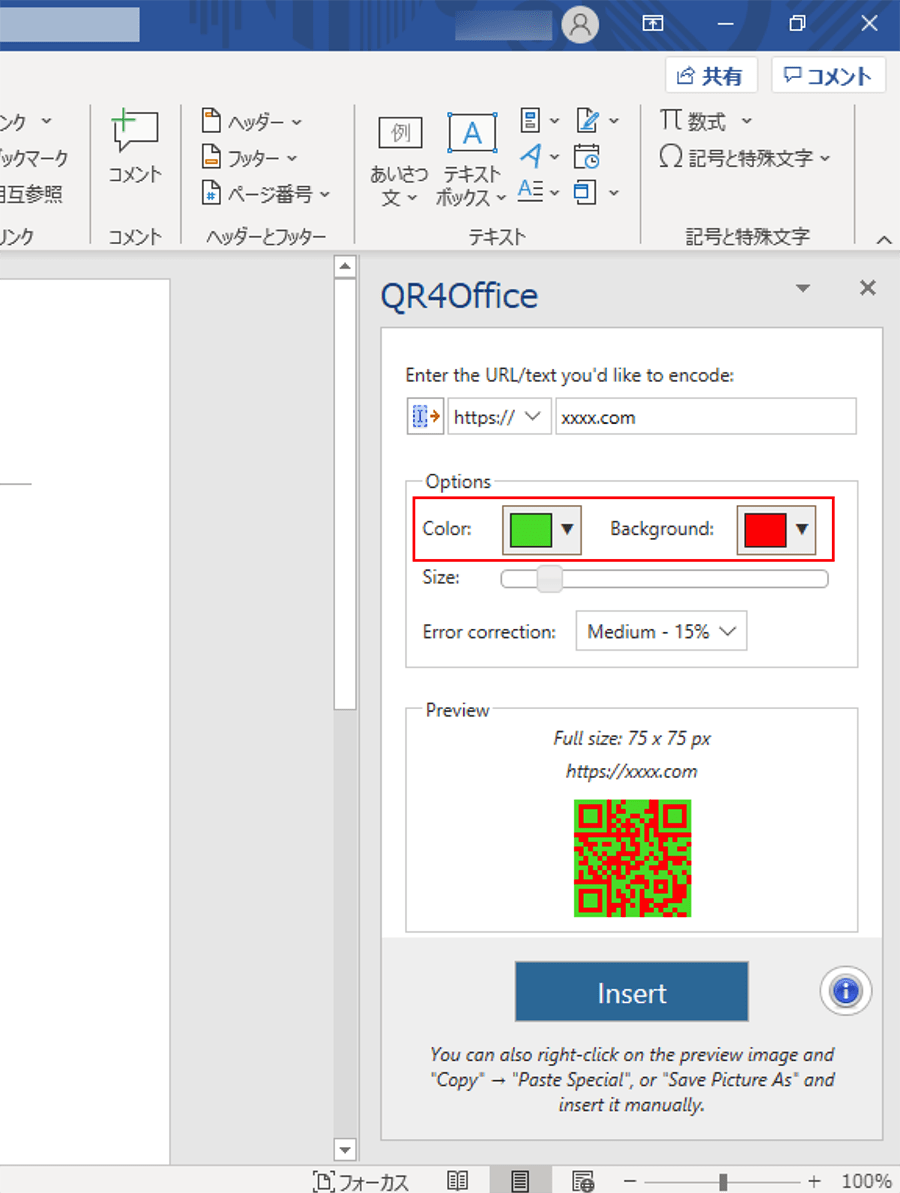900x1193 pixels.
Task: Switch to Print Layout view icon
Action: [520, 1180]
